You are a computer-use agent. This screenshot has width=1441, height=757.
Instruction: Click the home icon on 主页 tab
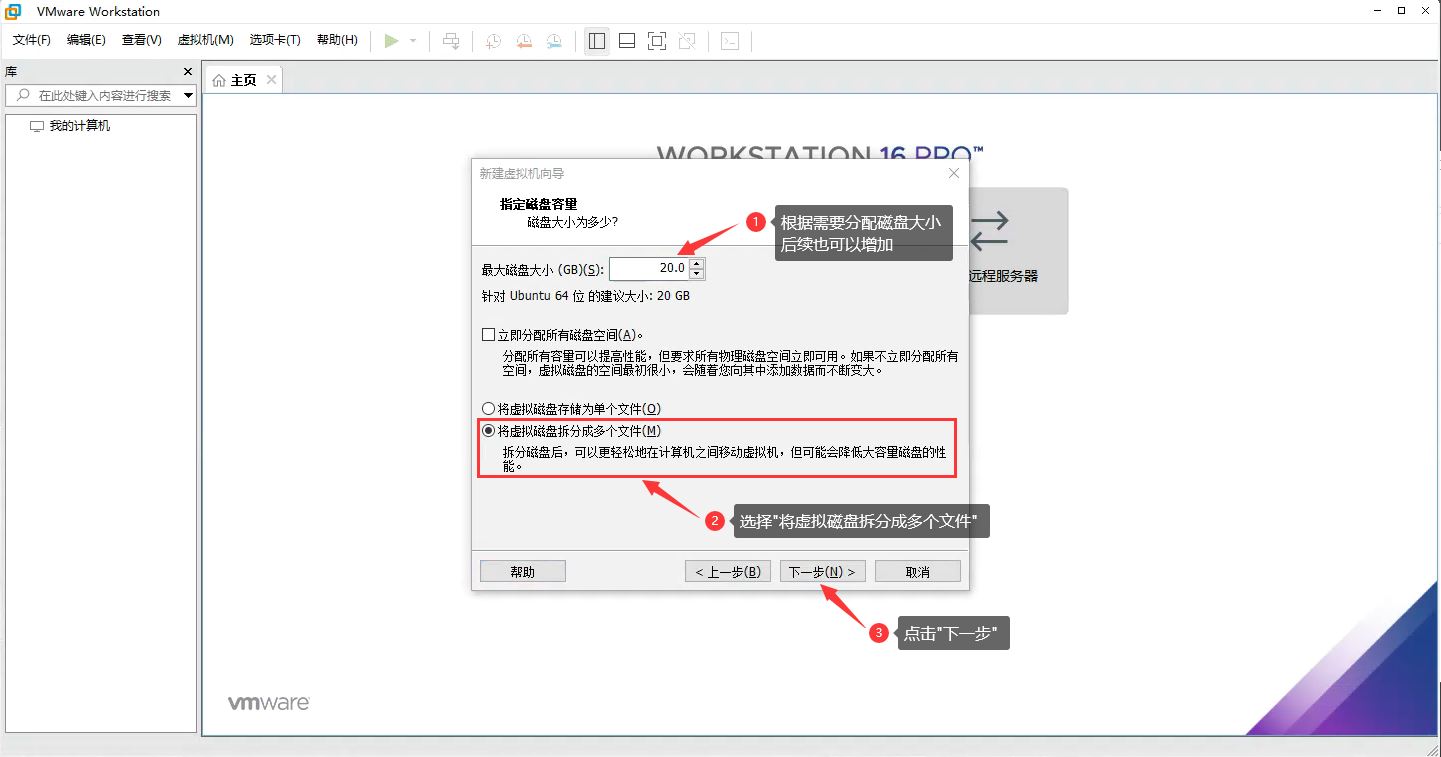coord(220,80)
